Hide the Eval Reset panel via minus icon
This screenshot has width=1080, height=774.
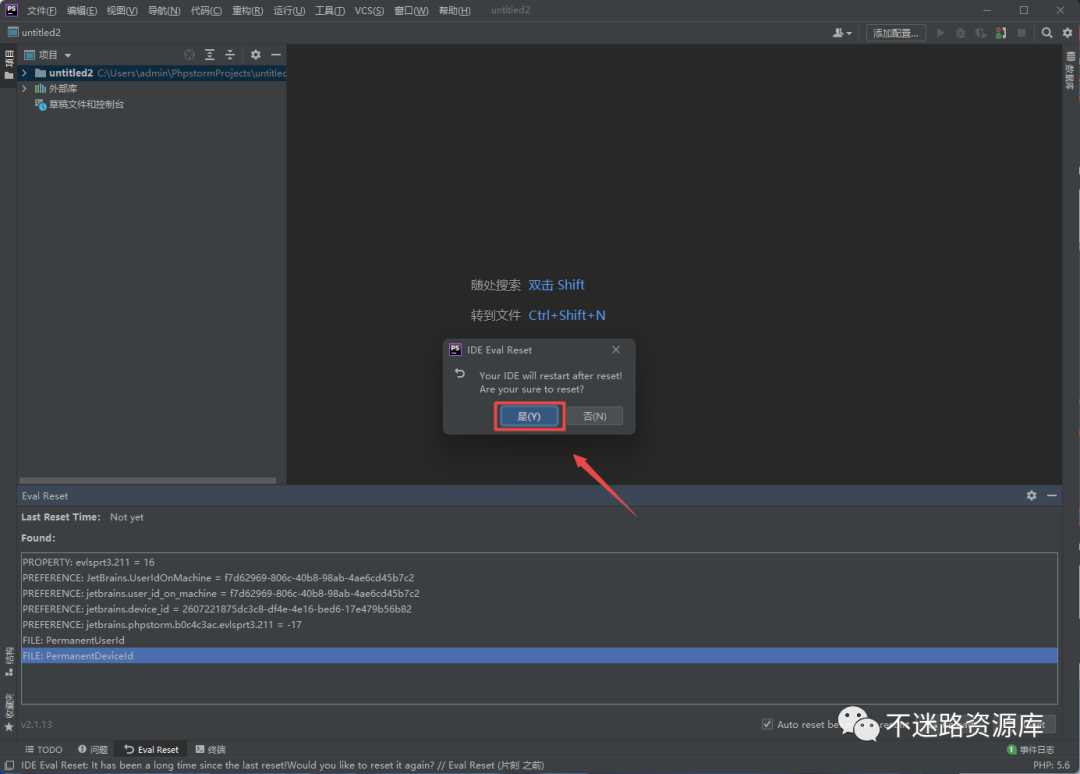1052,496
